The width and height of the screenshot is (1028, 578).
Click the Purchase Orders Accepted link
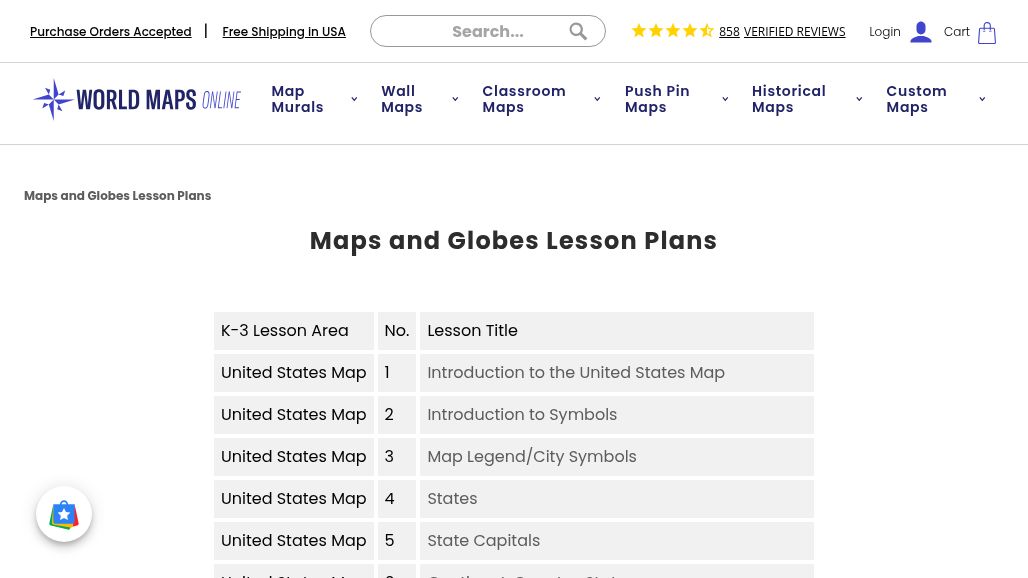coord(110,32)
